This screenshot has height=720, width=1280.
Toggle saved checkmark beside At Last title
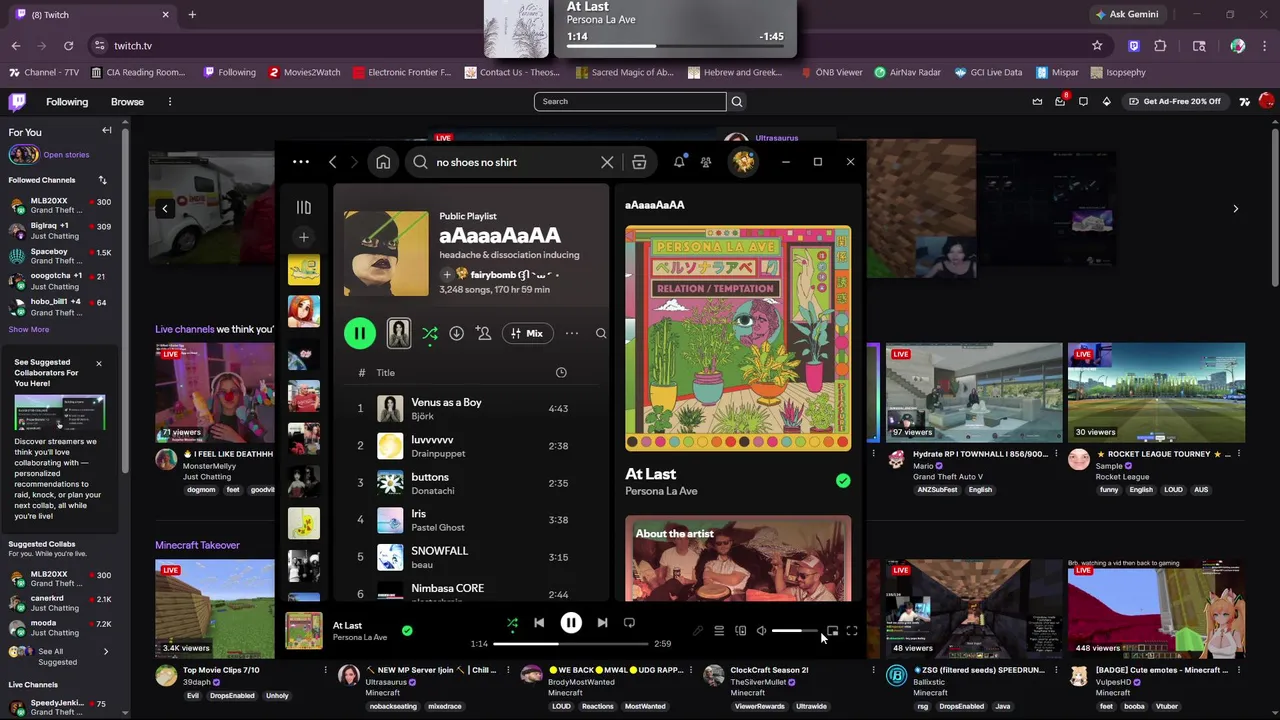click(x=843, y=481)
